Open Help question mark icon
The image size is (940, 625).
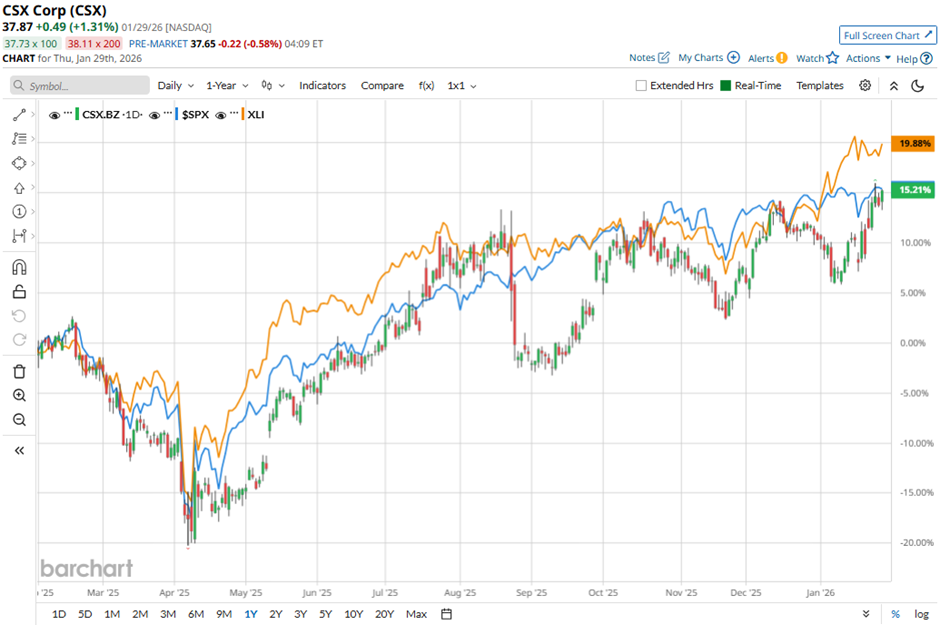[926, 58]
